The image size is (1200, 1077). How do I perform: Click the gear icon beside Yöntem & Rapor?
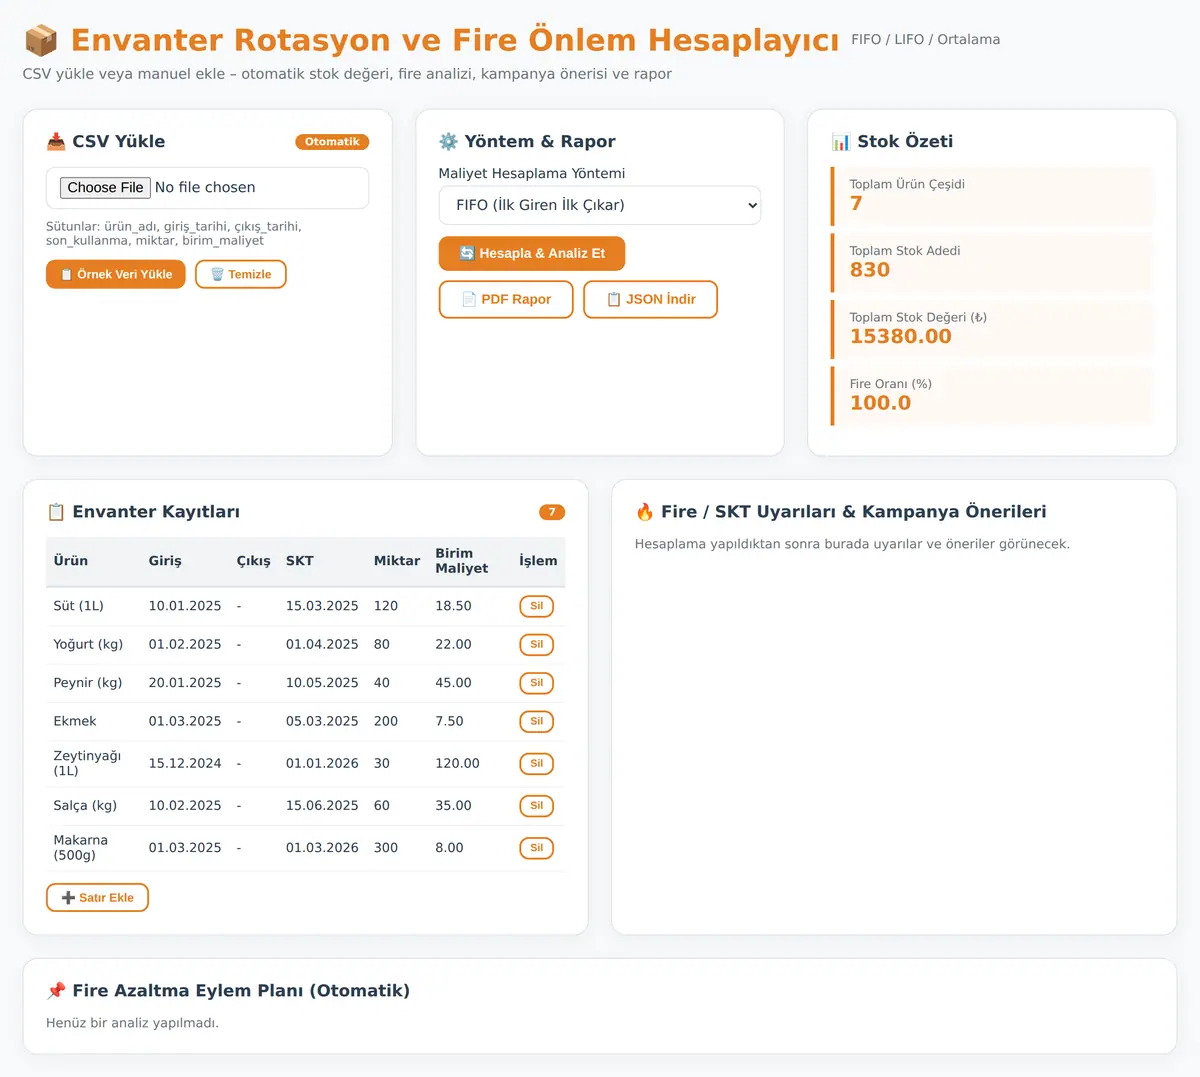(x=448, y=142)
